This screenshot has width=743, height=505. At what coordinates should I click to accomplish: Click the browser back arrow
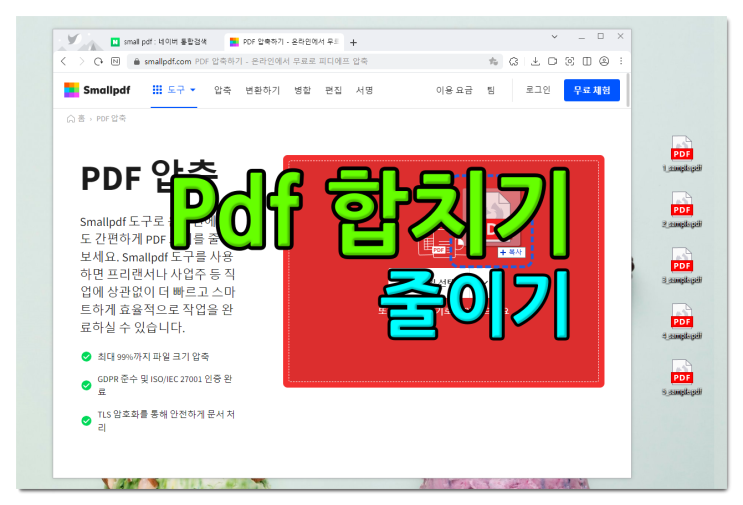click(63, 61)
